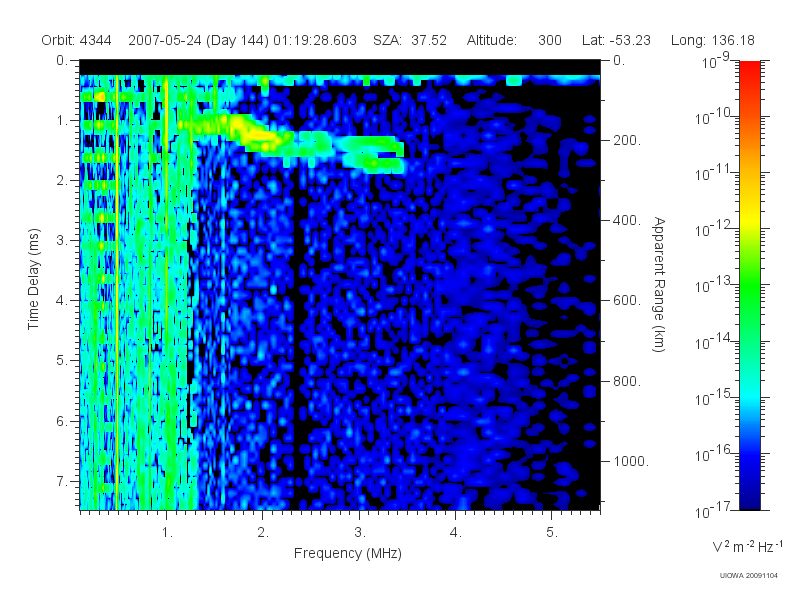800x600 pixels.
Task: Click the altitude value "300"
Action: point(549,40)
